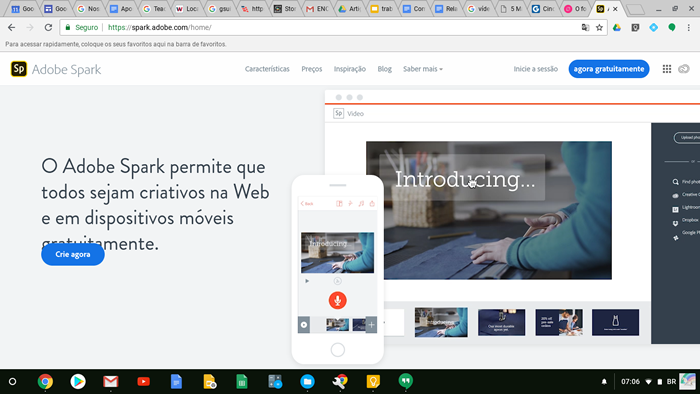
Task: Reload the page with refresh icon
Action: pos(48,28)
